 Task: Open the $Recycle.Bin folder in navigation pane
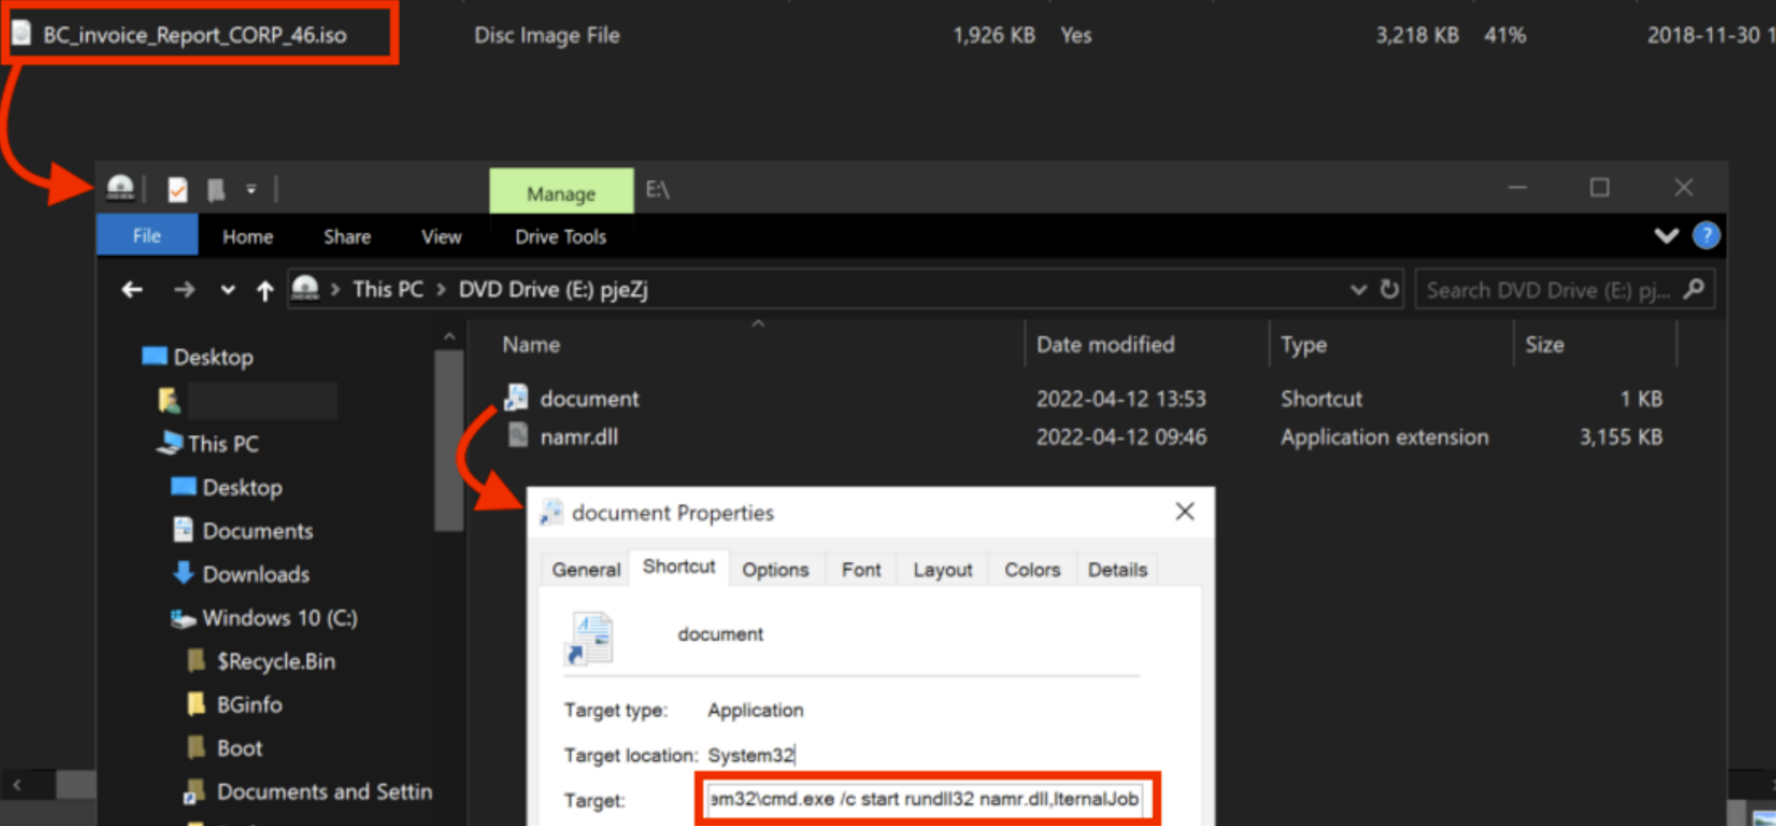[261, 661]
